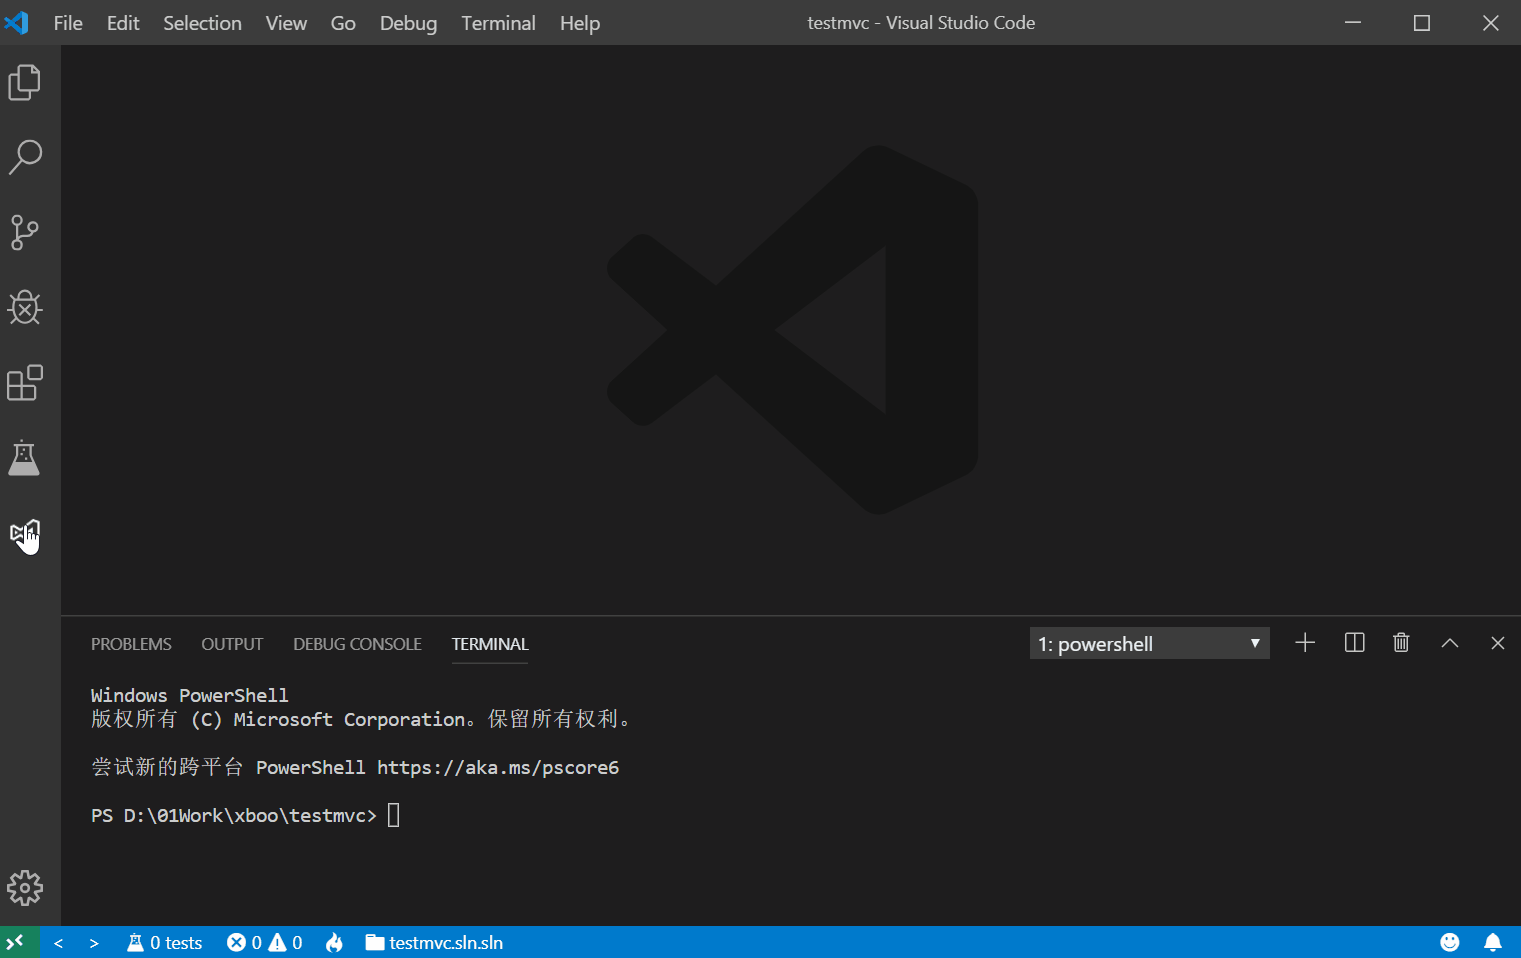
Task: Maximize the VS Code window
Action: click(1421, 22)
